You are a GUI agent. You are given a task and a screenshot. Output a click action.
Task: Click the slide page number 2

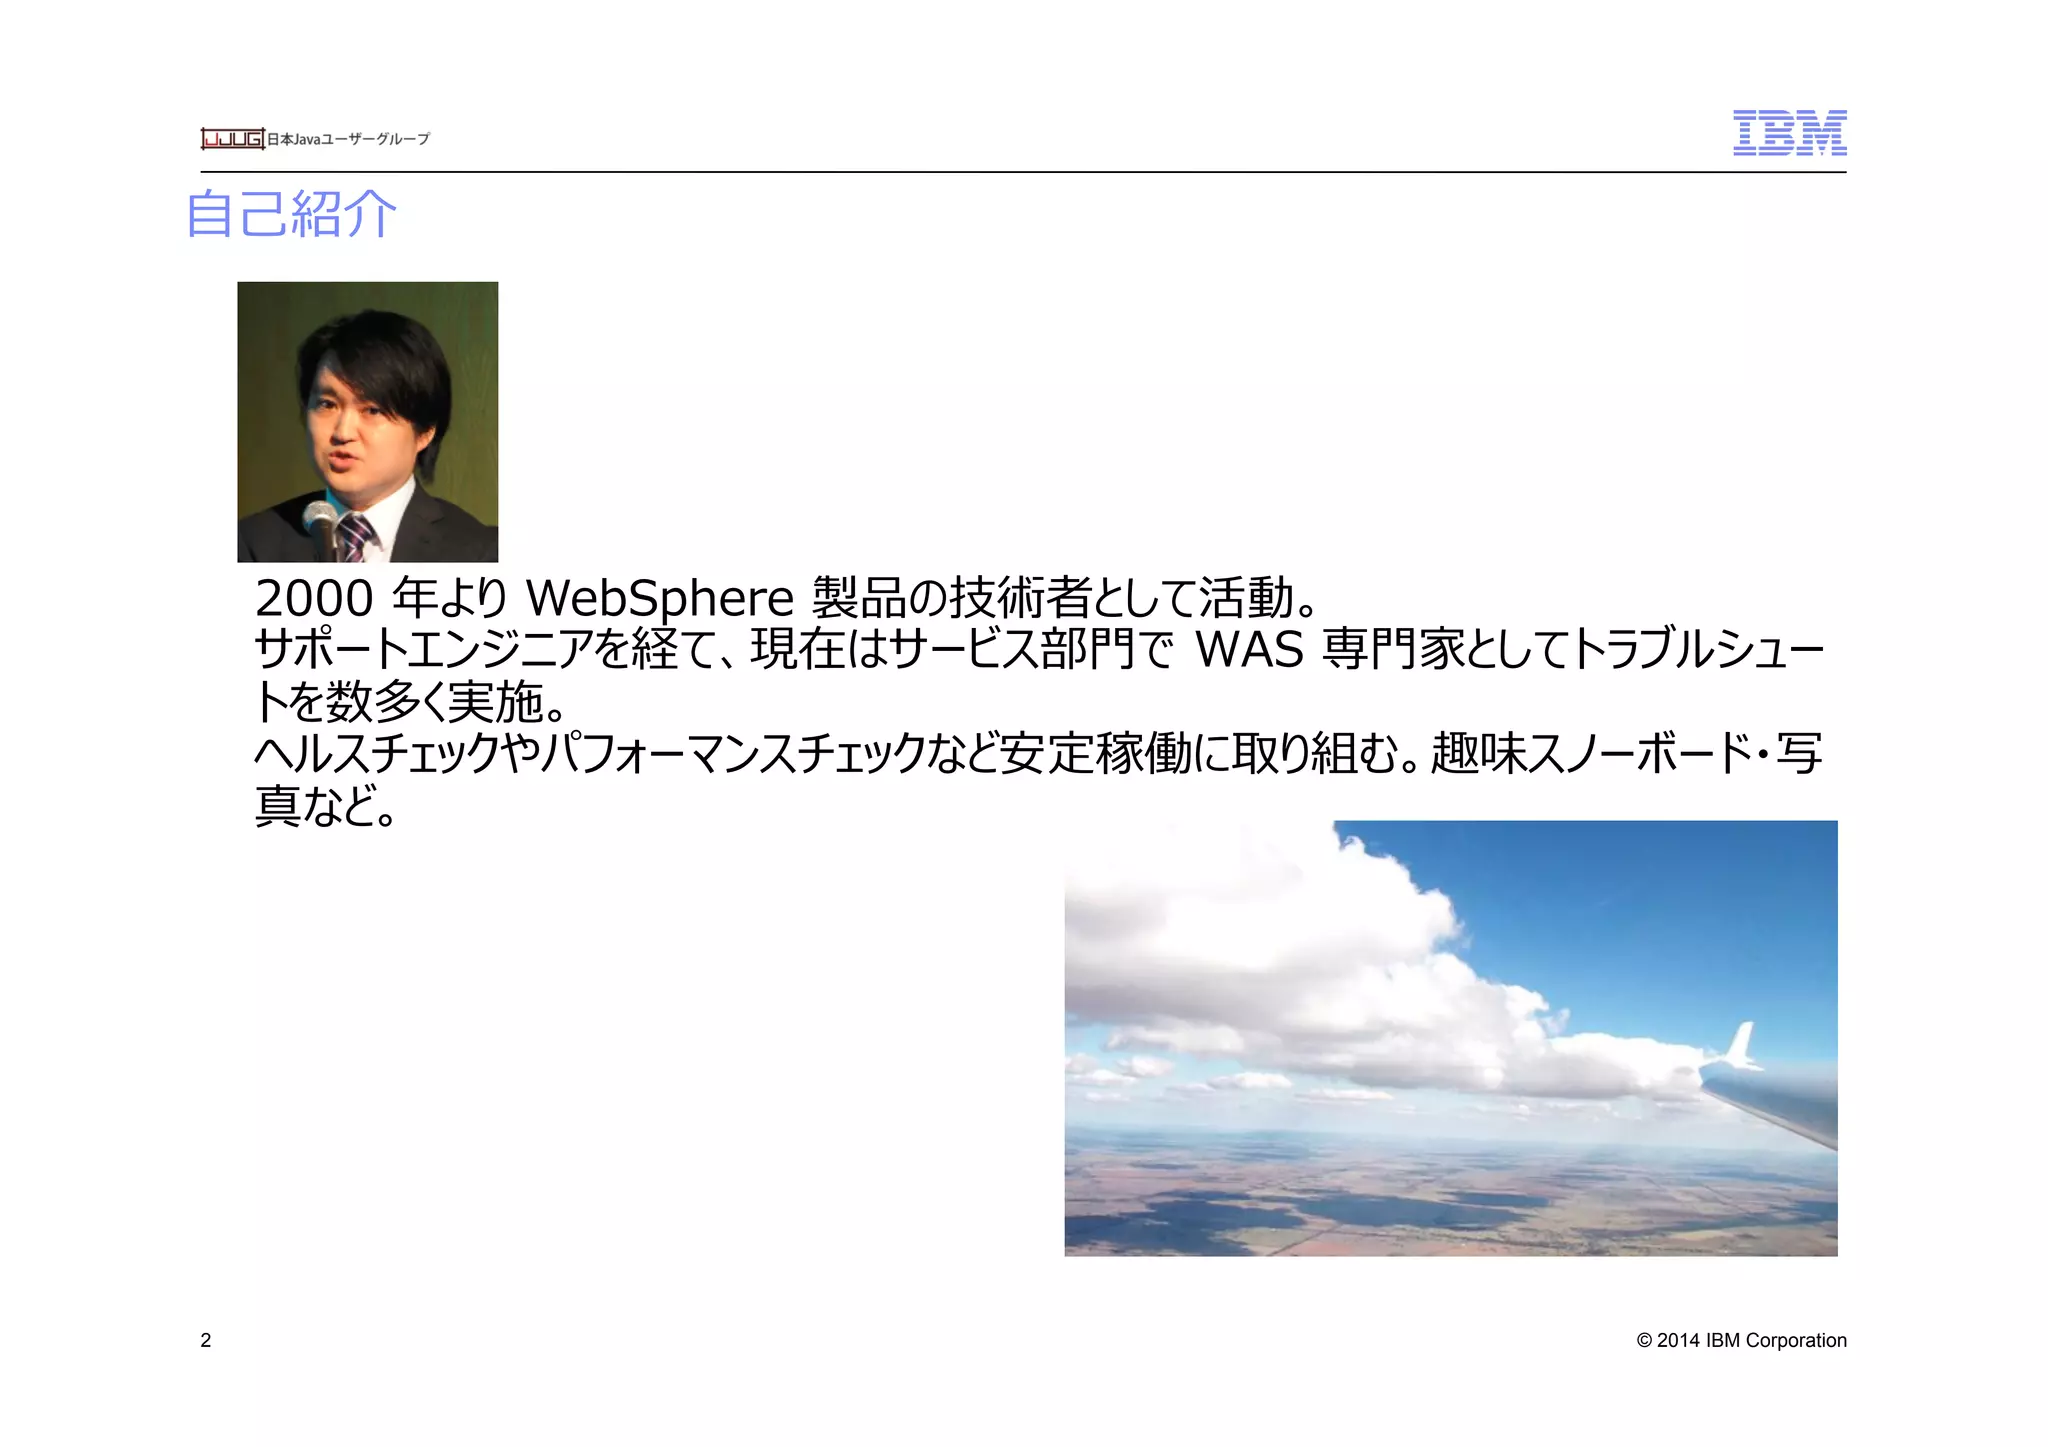206,1341
